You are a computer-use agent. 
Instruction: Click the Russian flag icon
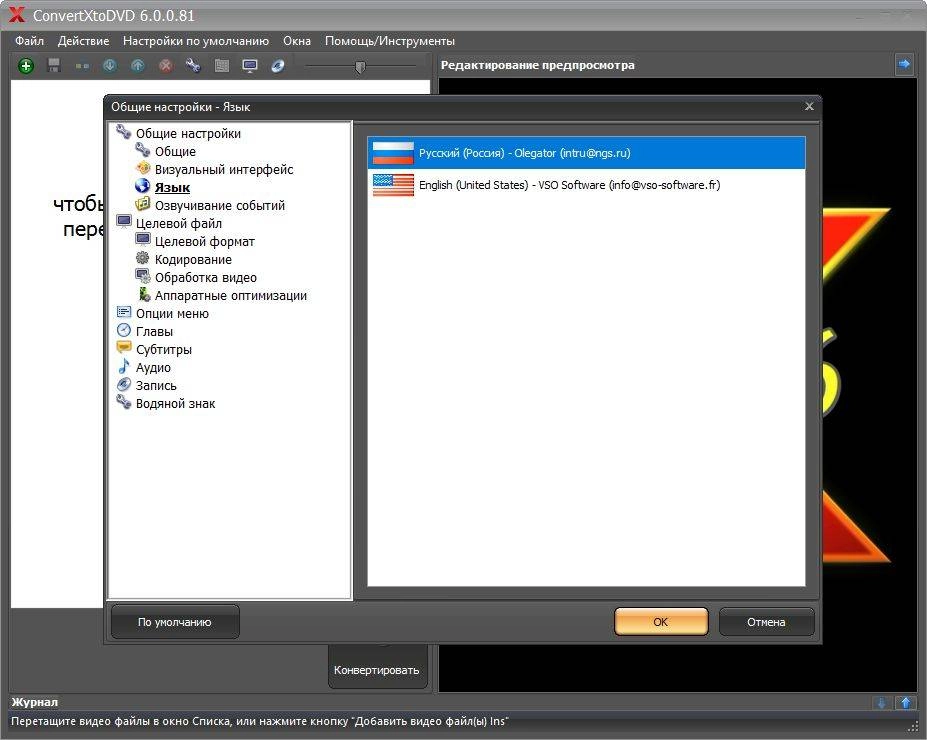[393, 153]
